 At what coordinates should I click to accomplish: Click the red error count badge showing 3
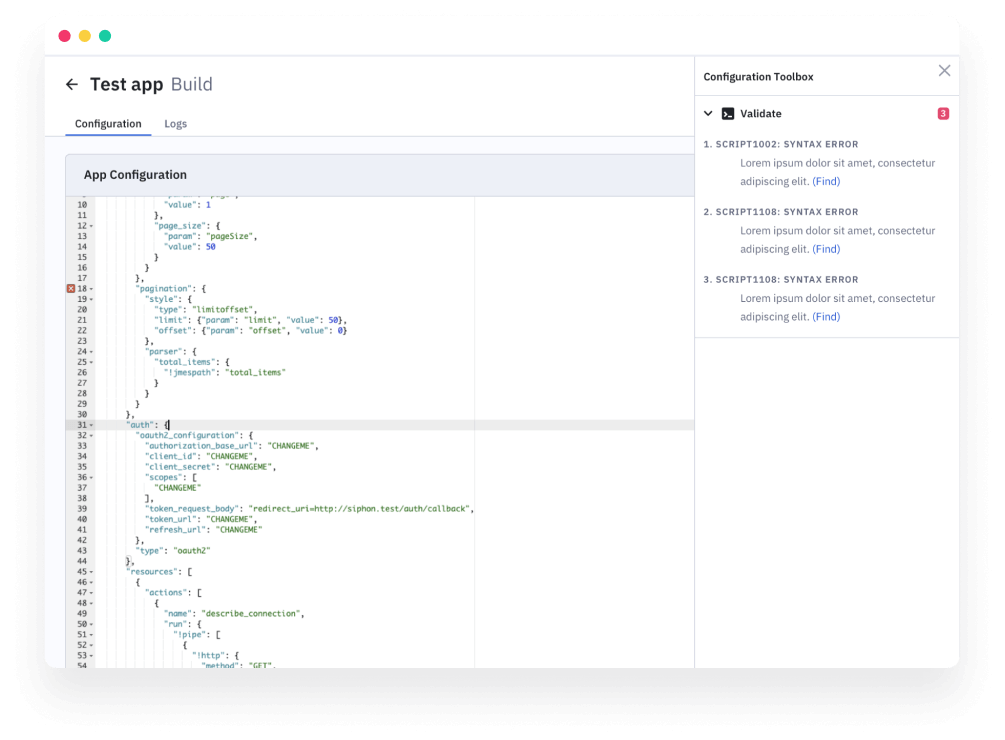943,113
